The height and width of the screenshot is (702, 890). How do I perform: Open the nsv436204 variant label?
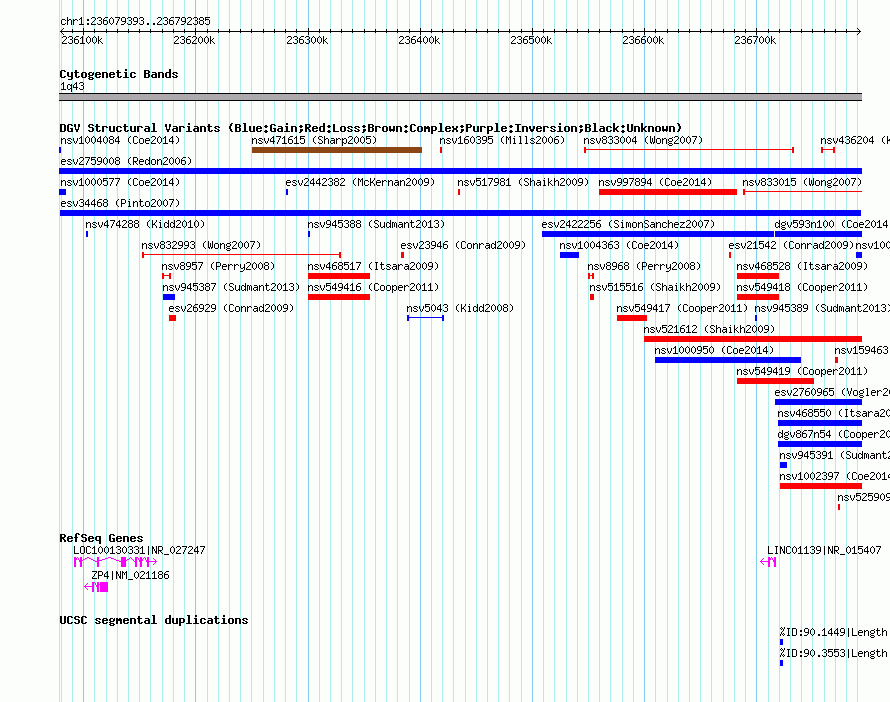tap(854, 140)
